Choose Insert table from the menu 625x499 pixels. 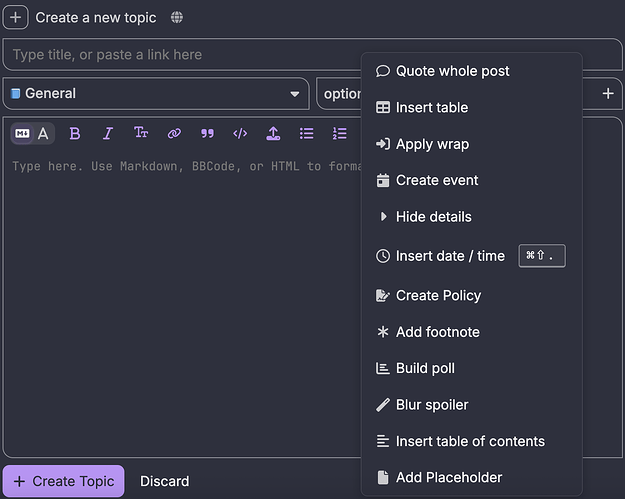472,108
